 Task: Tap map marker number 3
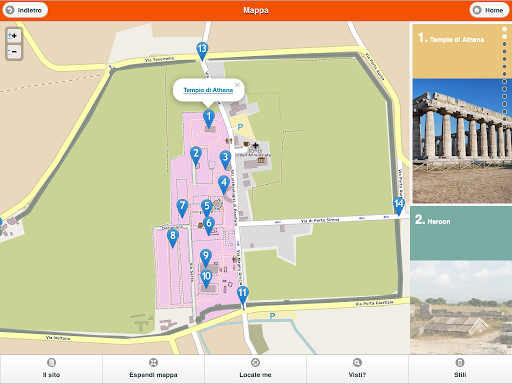click(225, 159)
